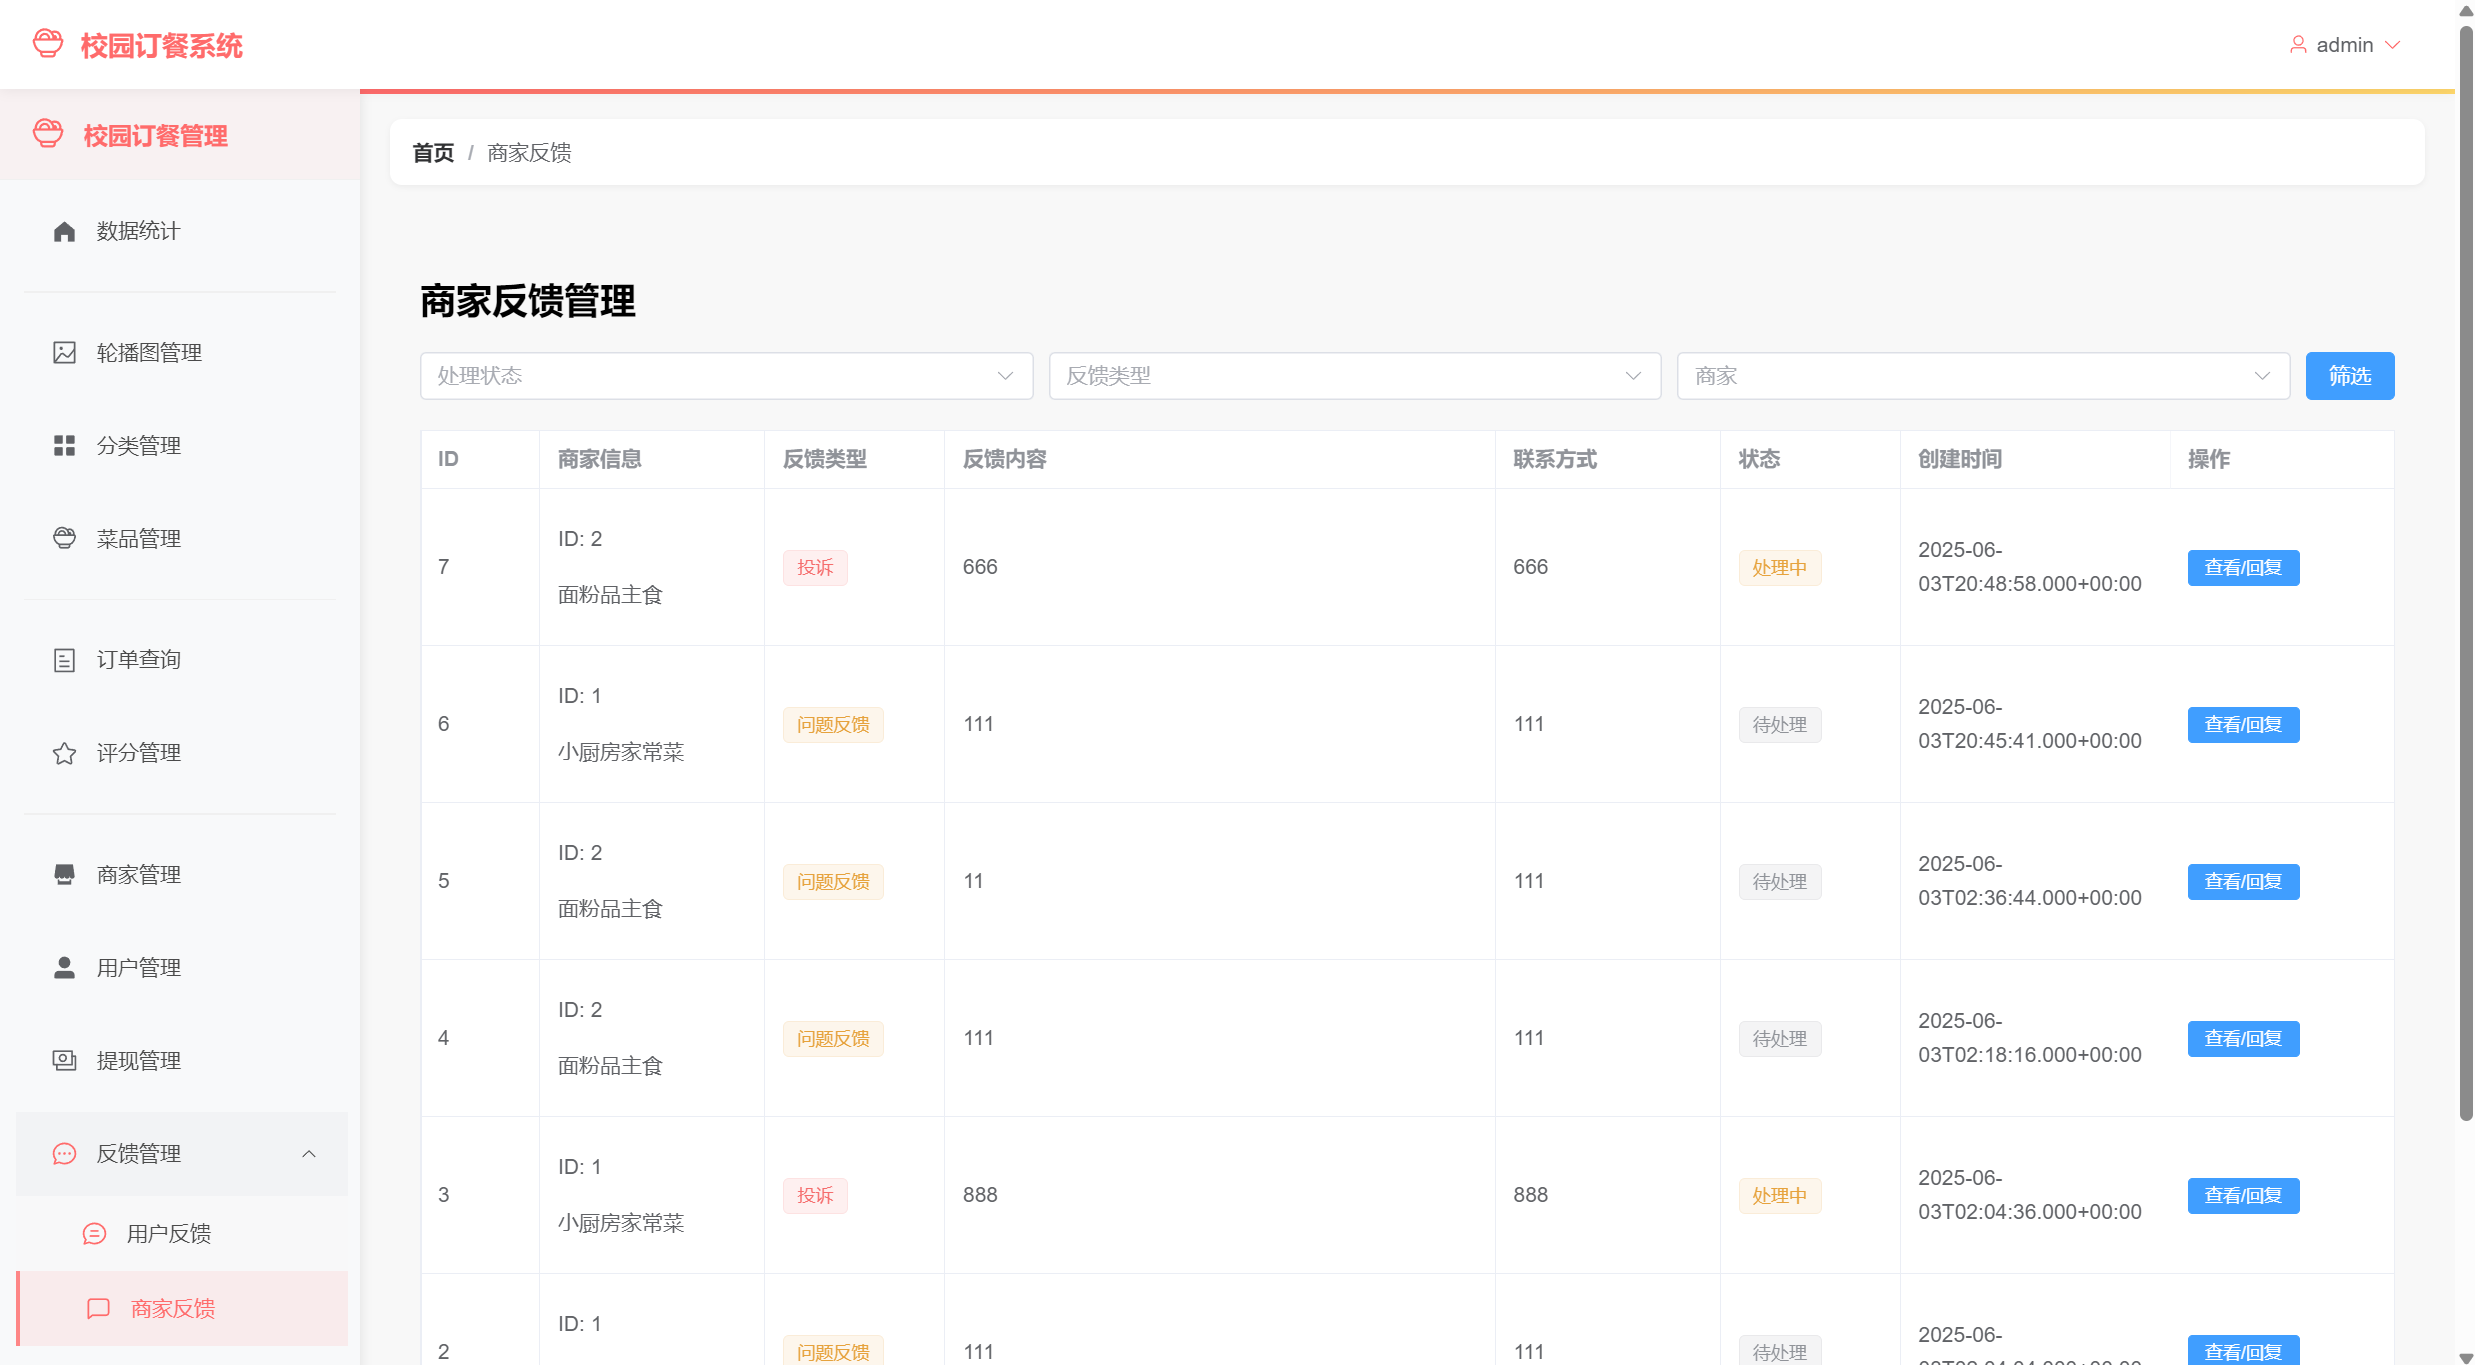Screen dimensions: 2475x1365
Task: Click the shop icon for 商家管理
Action: pyautogui.click(x=64, y=875)
